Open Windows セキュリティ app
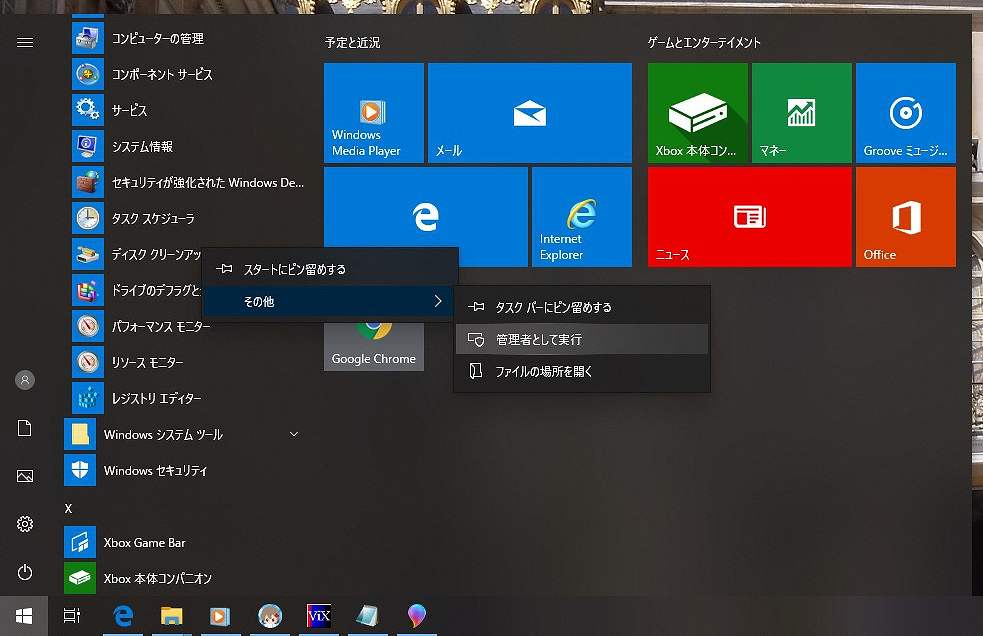 [188, 470]
